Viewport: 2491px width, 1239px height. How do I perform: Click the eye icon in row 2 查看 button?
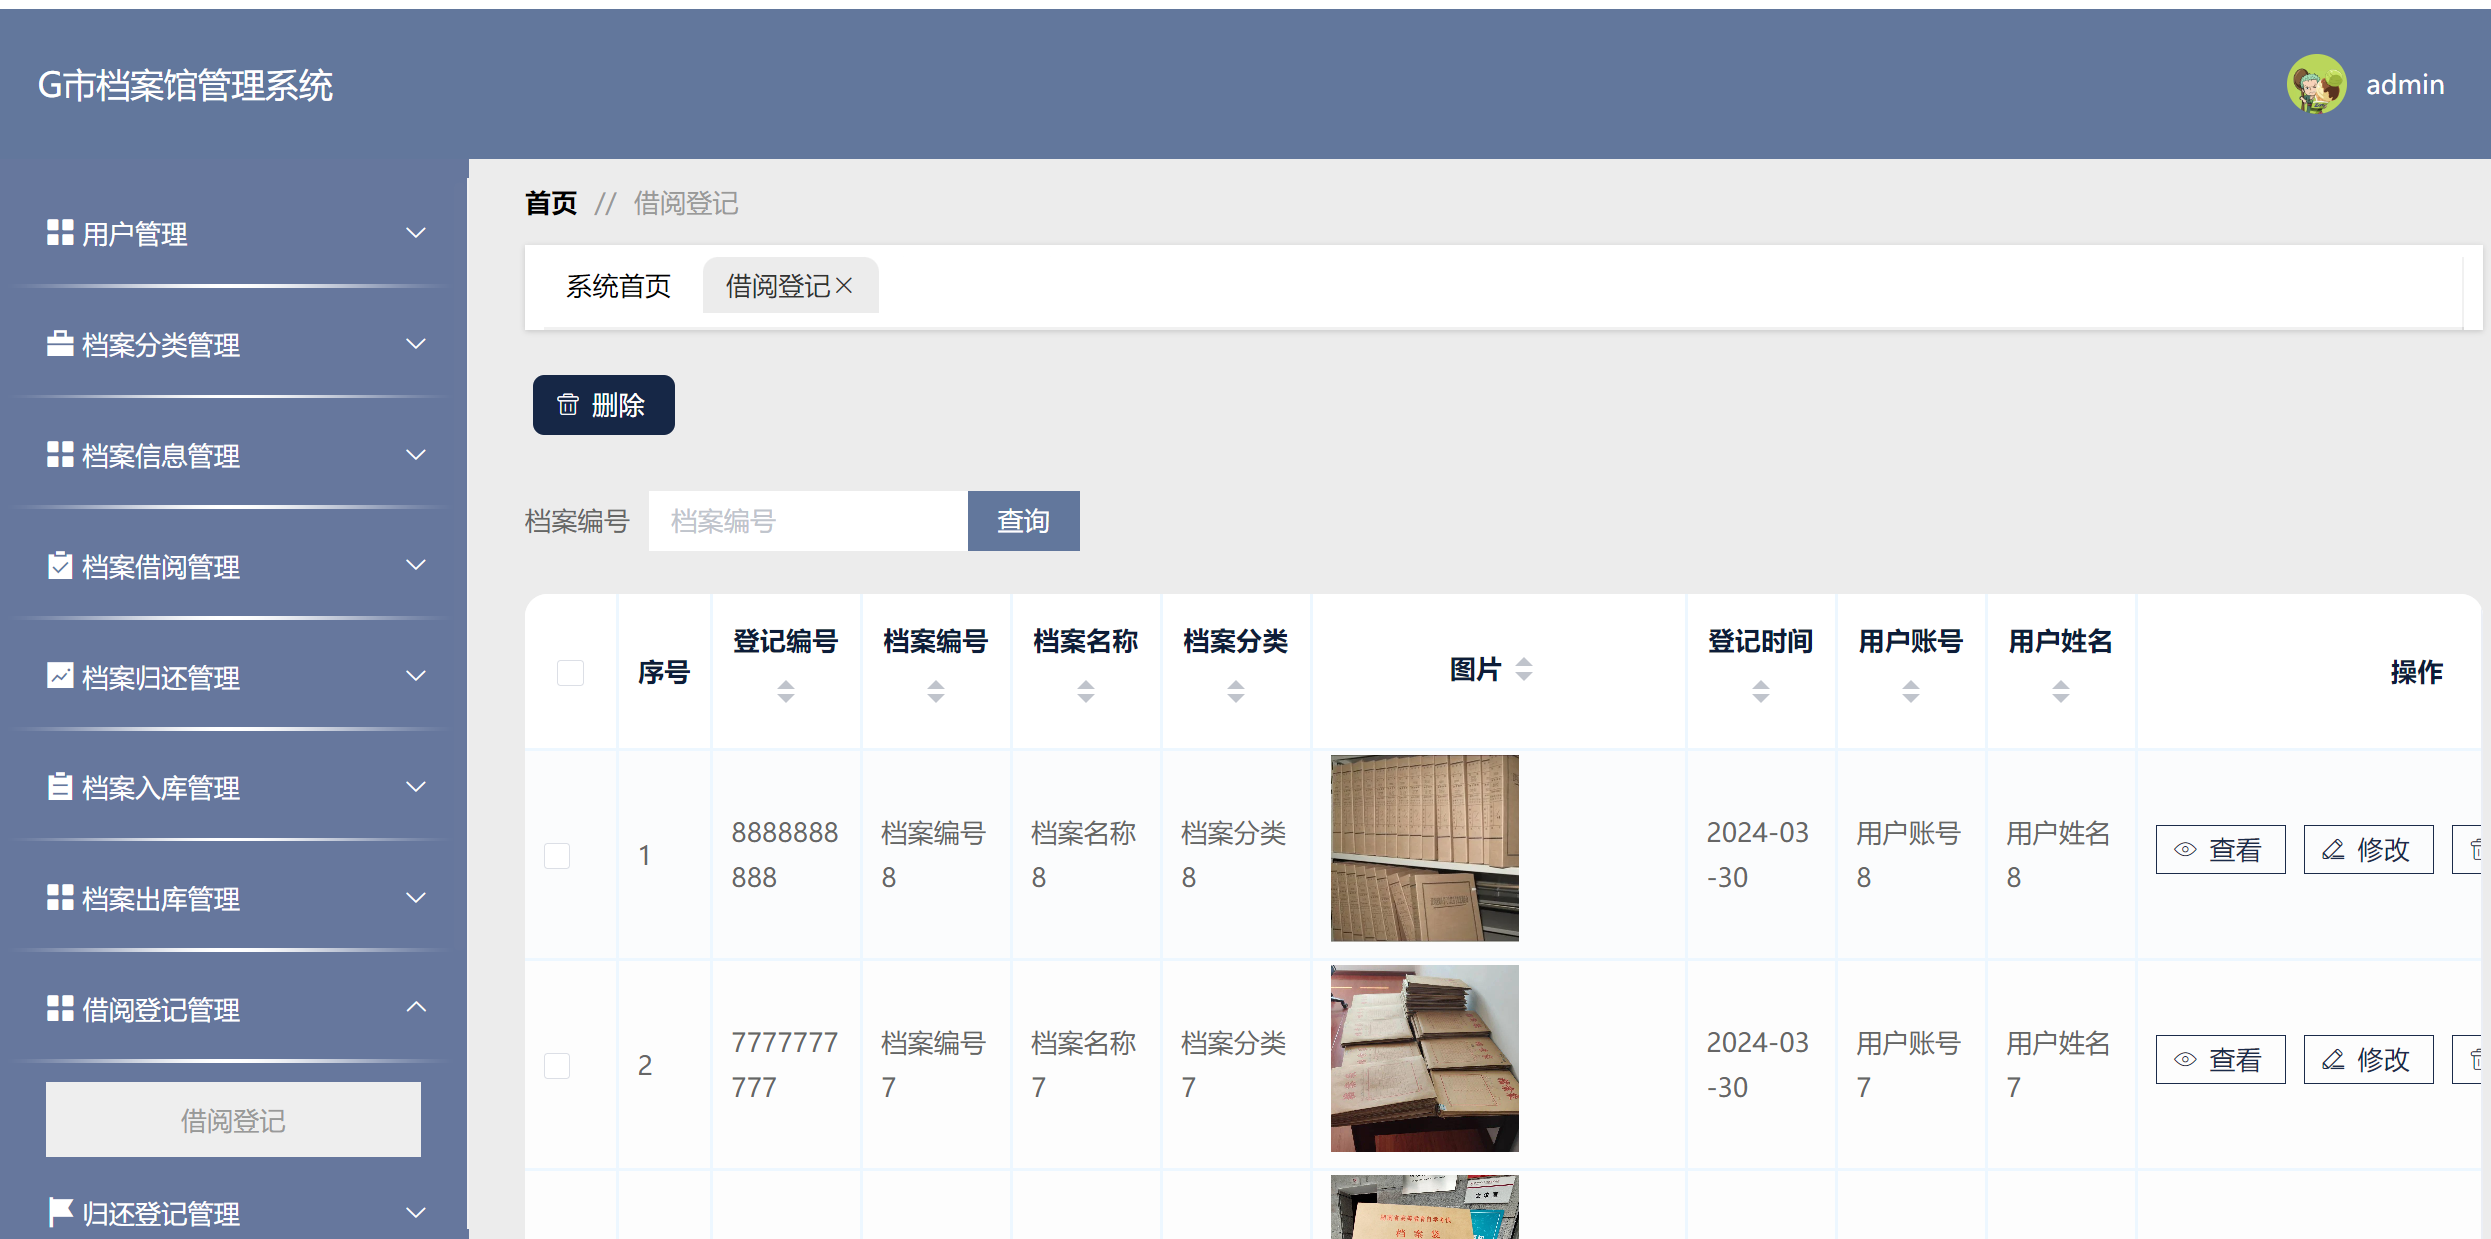[2186, 1059]
